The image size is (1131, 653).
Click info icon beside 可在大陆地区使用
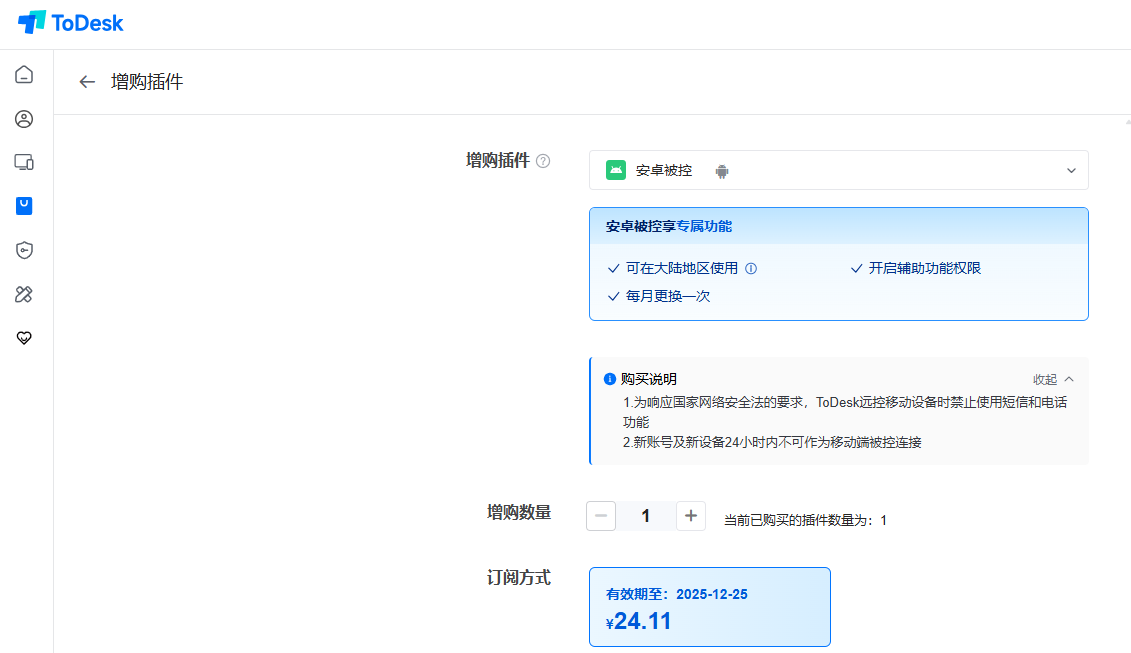pos(751,268)
